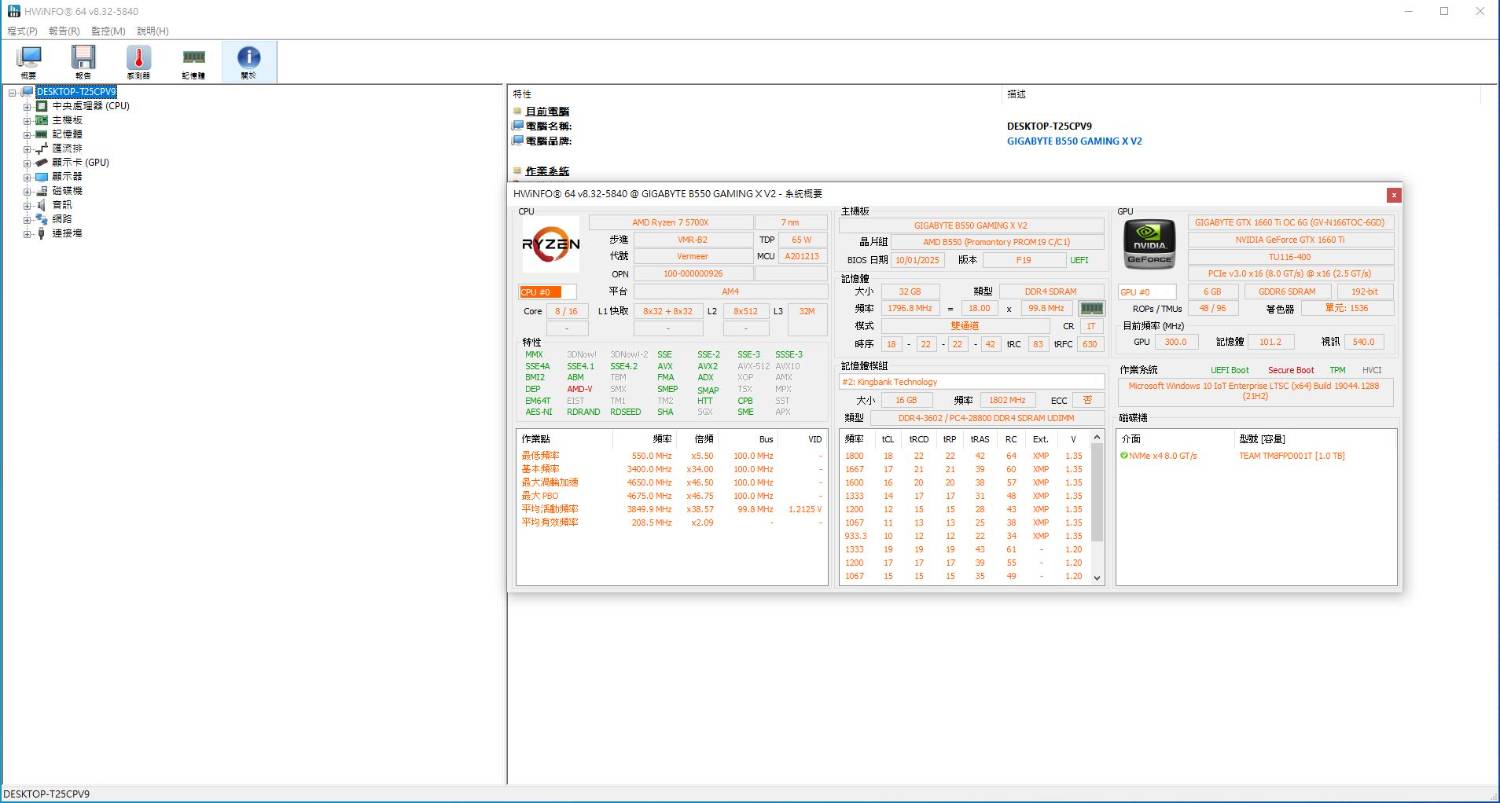Open the Kingbank Technology memory module dropdown
1500x803 pixels.
pos(971,382)
